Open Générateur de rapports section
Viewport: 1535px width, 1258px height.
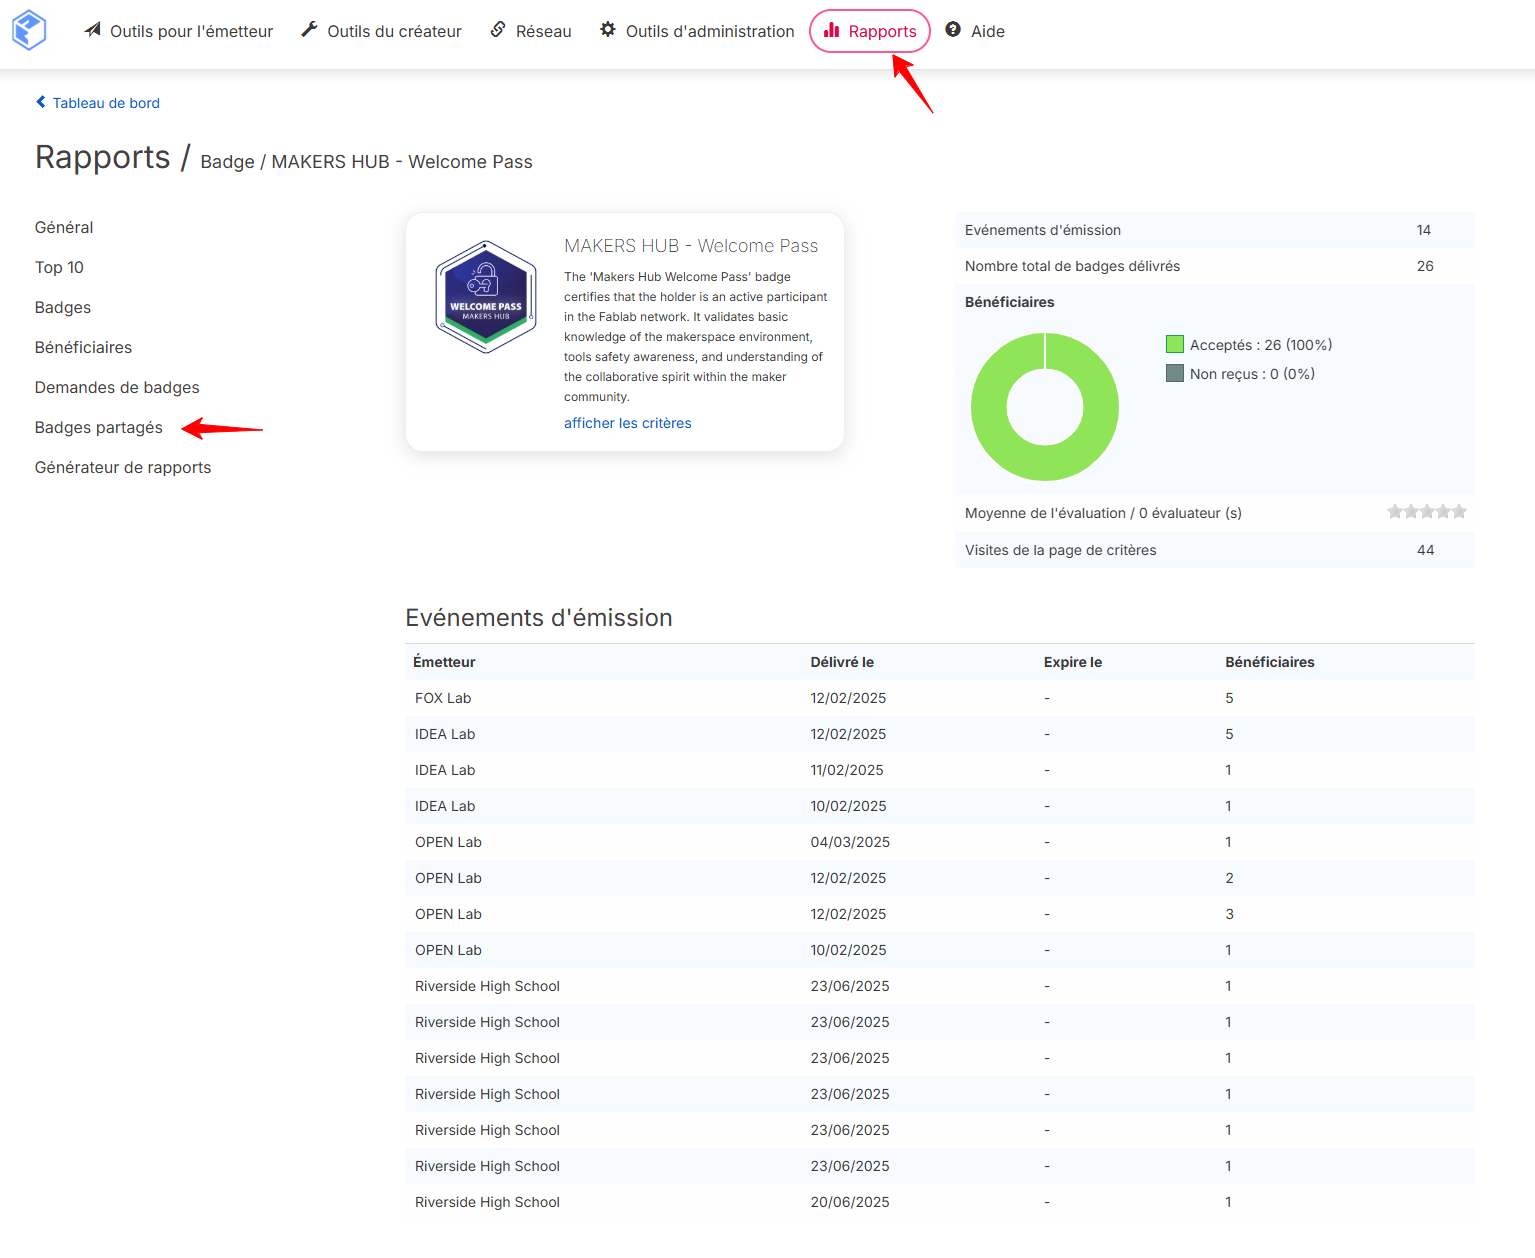pyautogui.click(x=123, y=468)
